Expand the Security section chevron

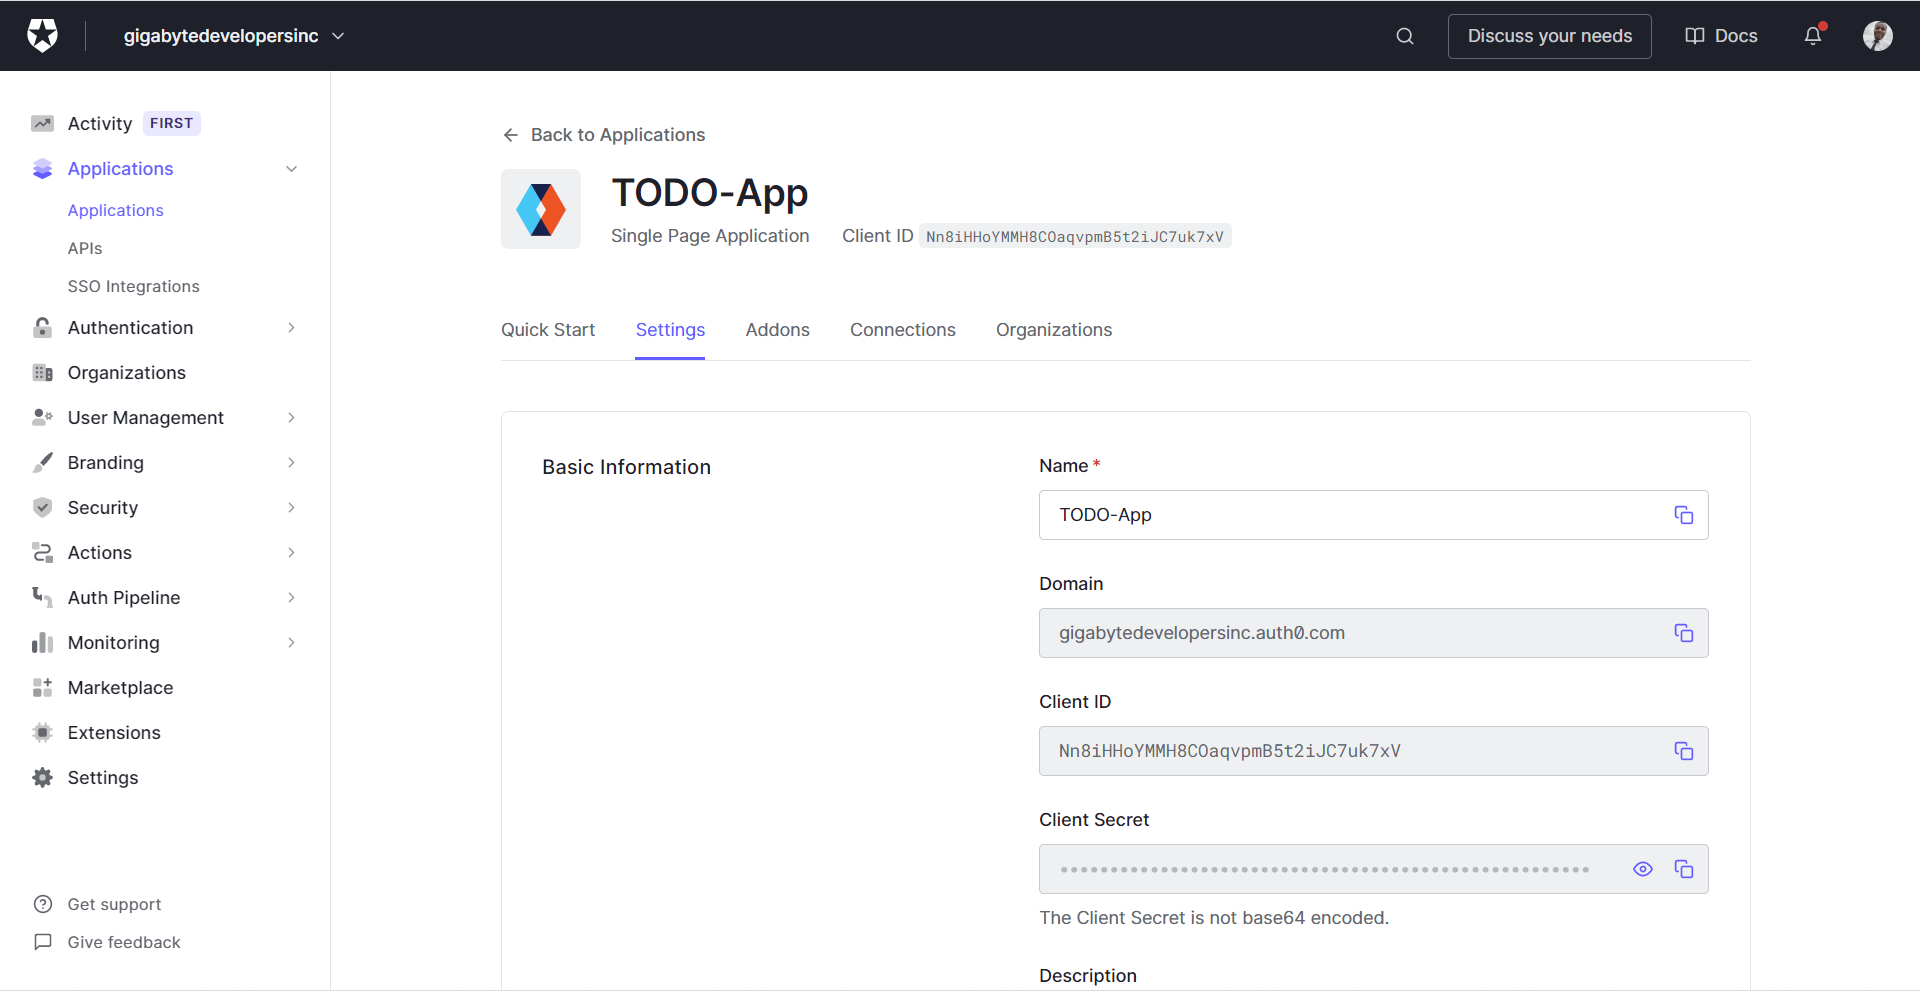point(291,508)
